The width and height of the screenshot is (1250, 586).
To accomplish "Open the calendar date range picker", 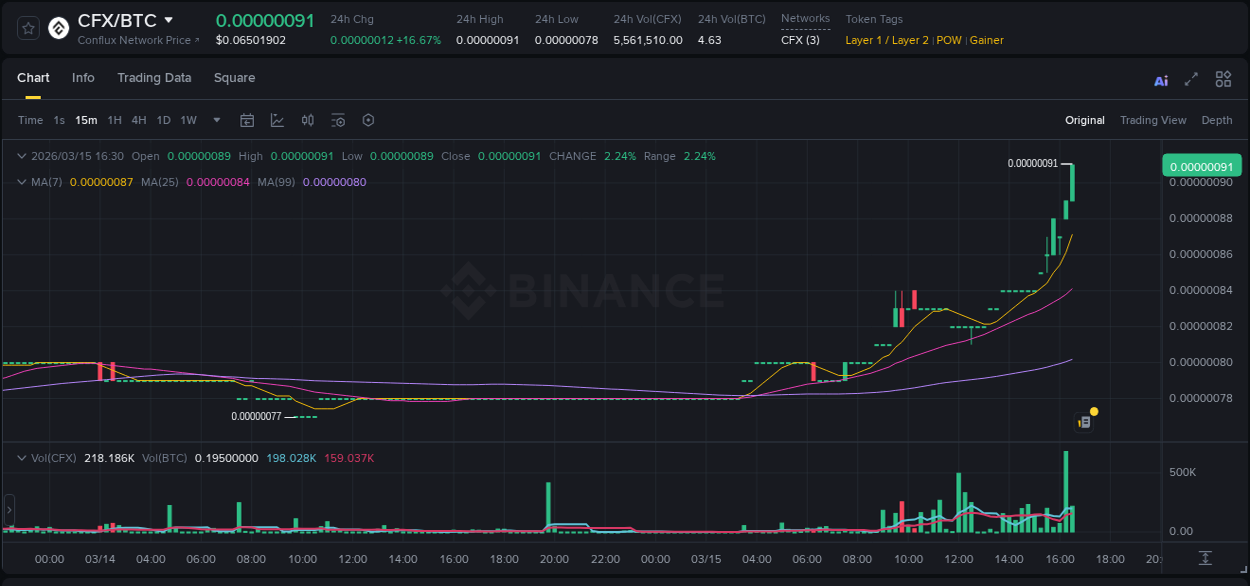I will coord(247,120).
